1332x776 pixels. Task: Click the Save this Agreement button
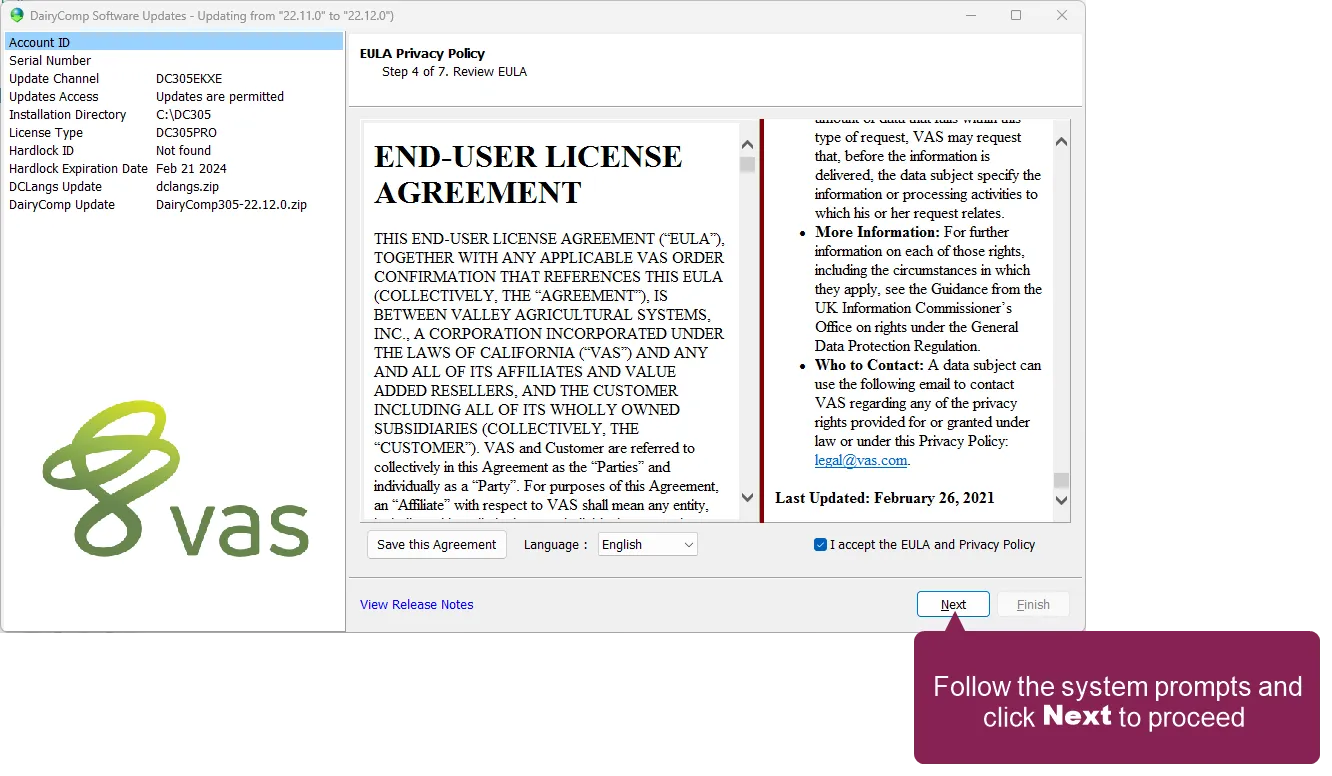tap(436, 545)
